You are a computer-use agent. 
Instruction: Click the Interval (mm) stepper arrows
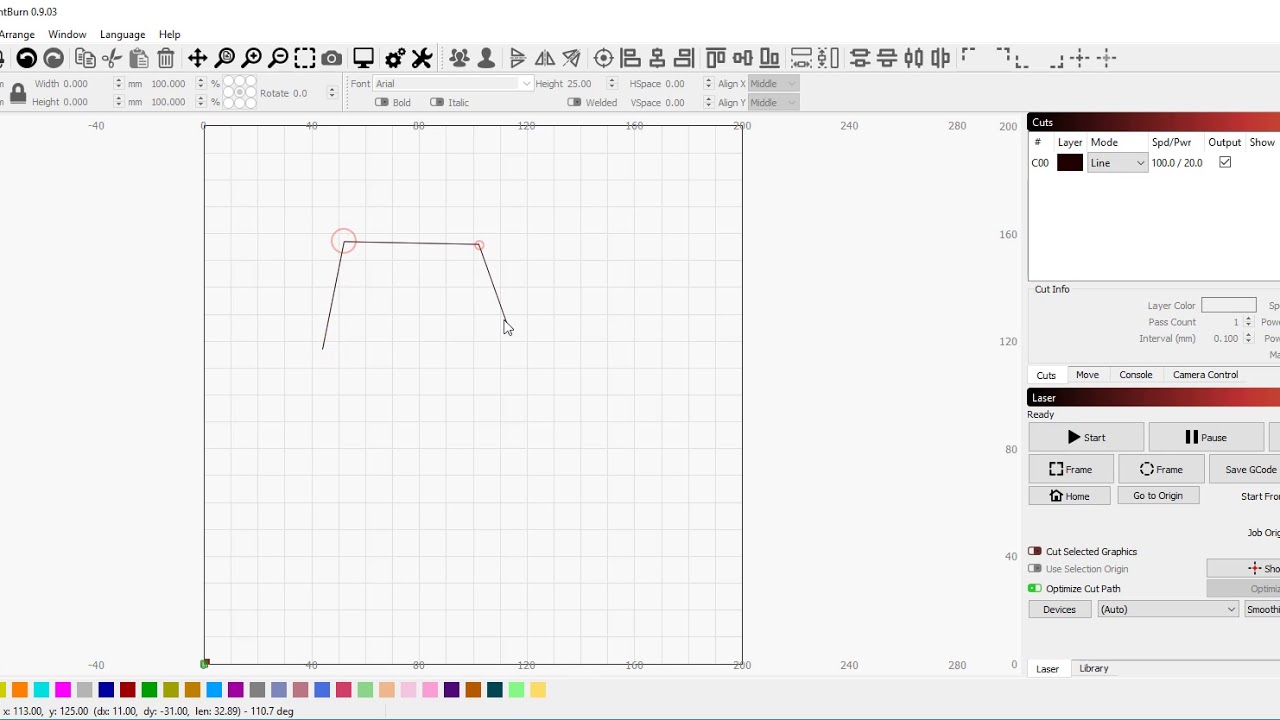1248,338
